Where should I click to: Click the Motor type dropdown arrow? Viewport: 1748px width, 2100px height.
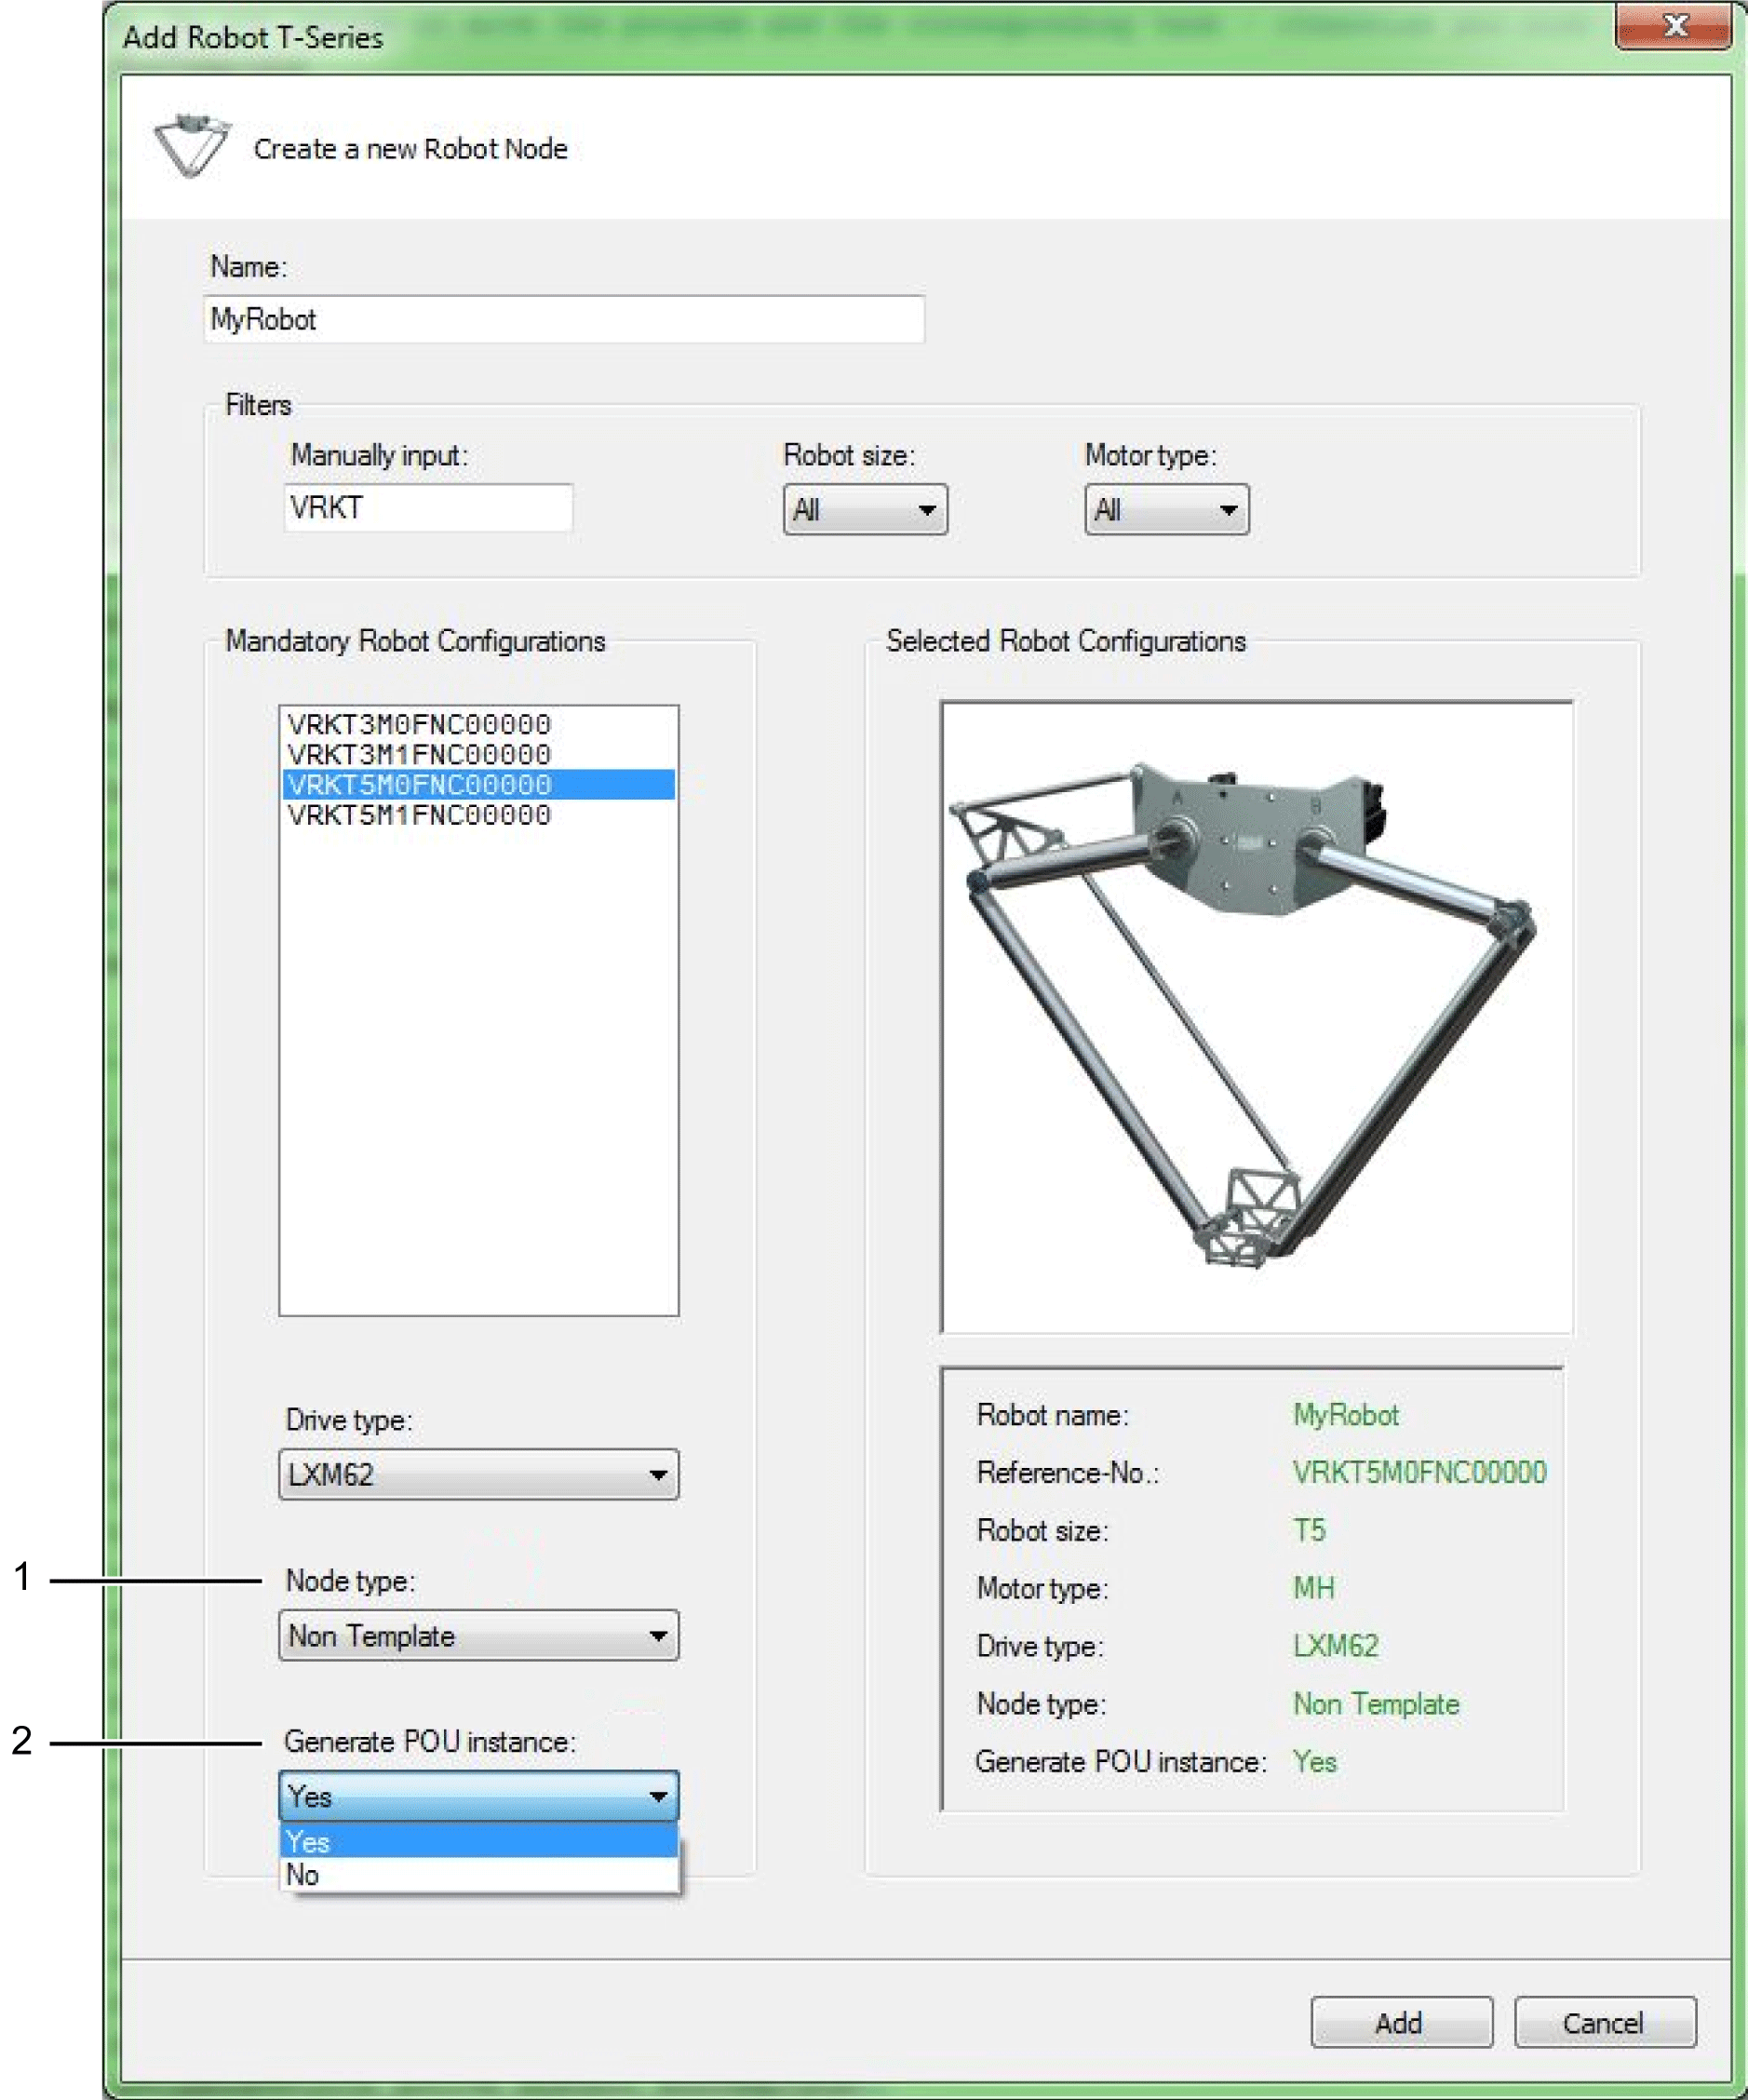[x=1229, y=510]
